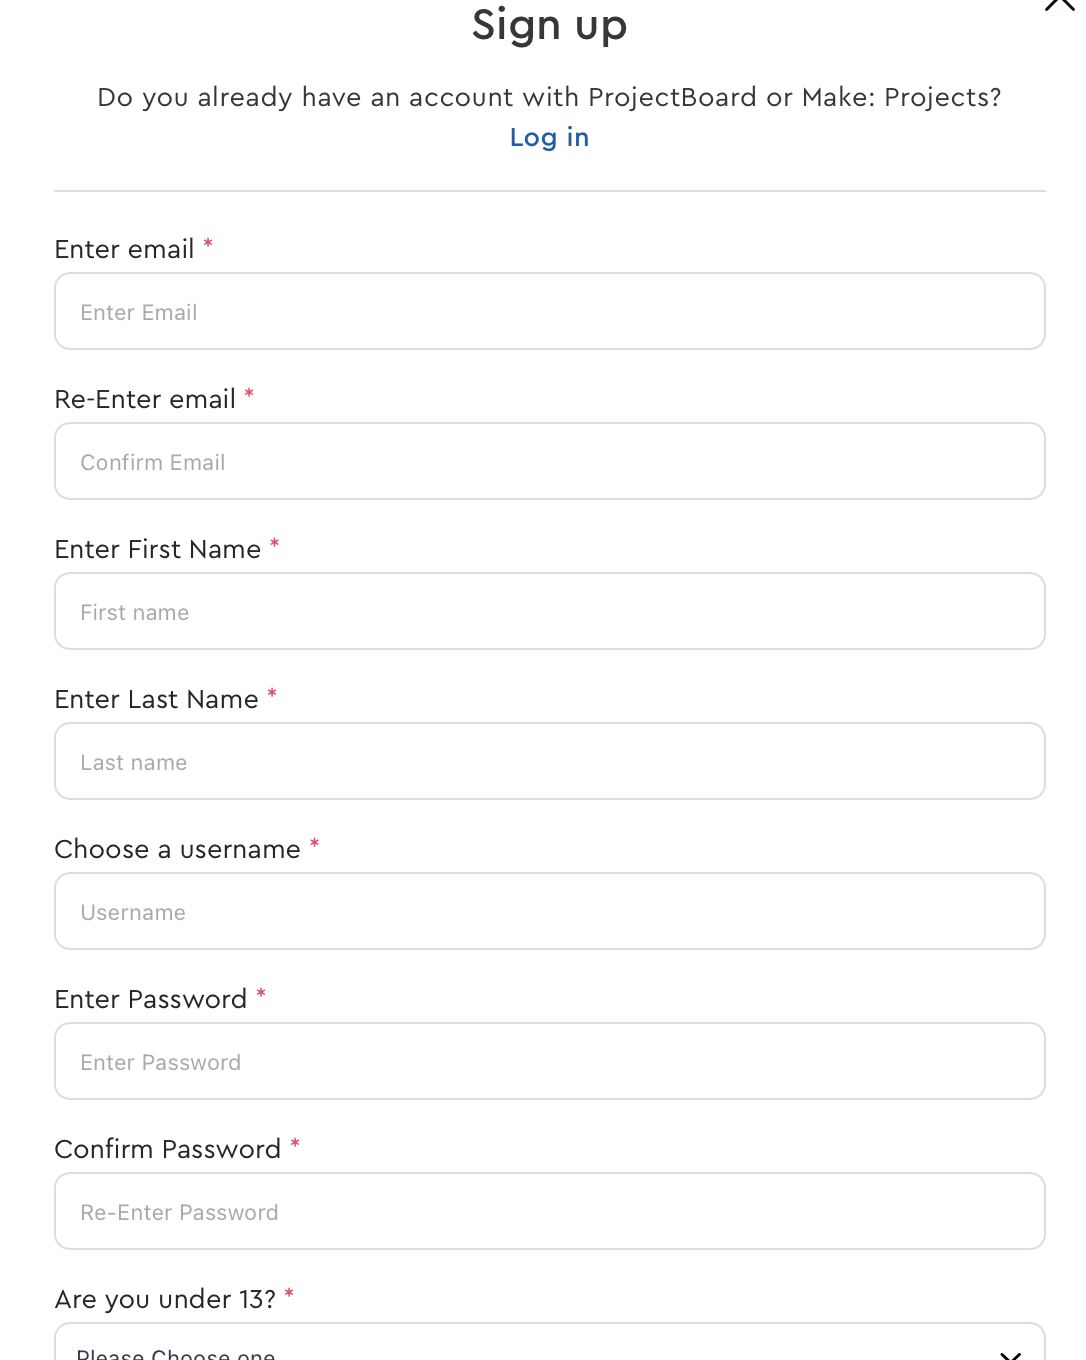Viewport: 1086px width, 1360px height.
Task: Click the Enter Password label text
Action: [x=151, y=999]
